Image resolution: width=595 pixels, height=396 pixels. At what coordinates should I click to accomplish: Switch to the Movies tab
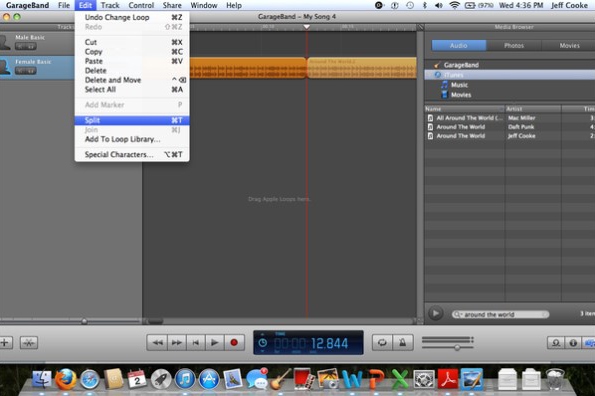tap(569, 46)
